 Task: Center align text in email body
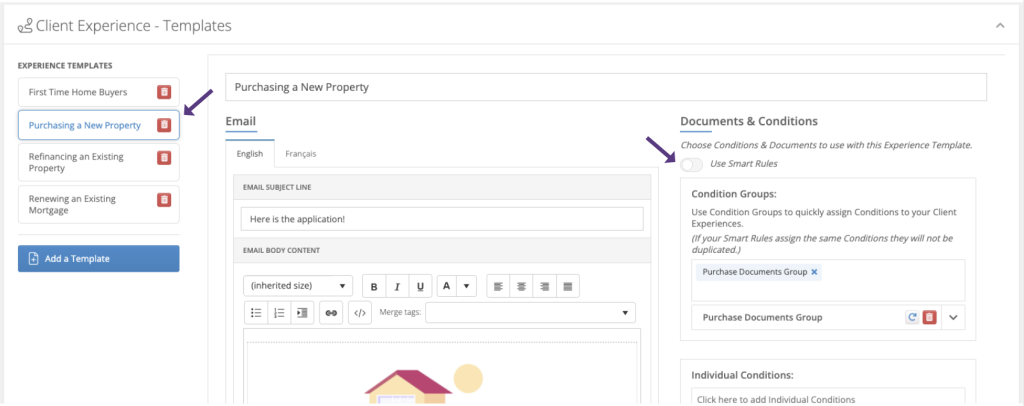pyautogui.click(x=521, y=286)
